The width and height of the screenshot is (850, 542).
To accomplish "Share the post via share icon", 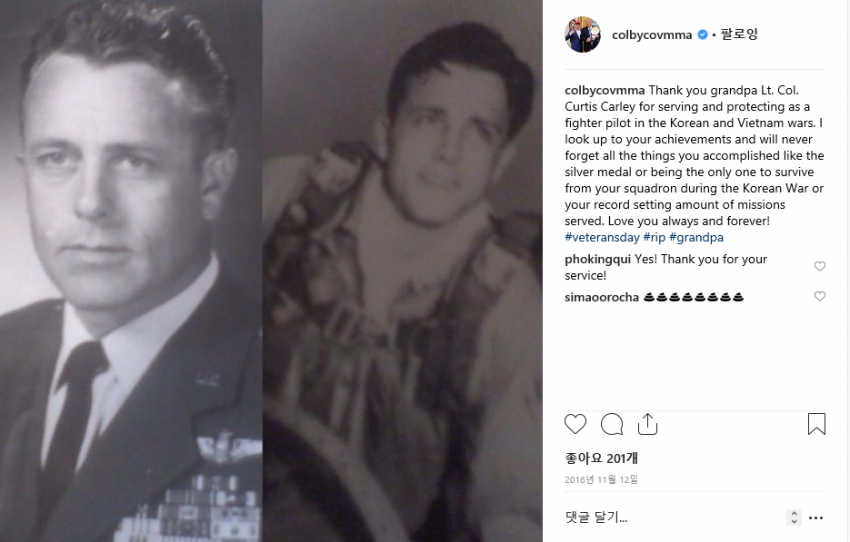I will (x=647, y=424).
